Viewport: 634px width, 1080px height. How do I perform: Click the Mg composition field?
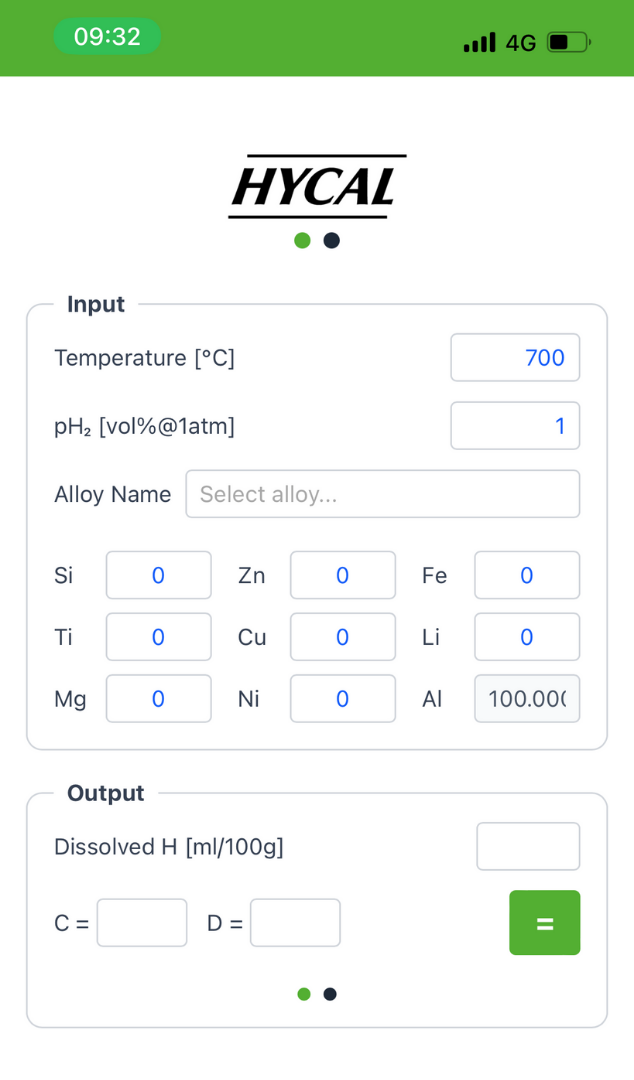[159, 698]
